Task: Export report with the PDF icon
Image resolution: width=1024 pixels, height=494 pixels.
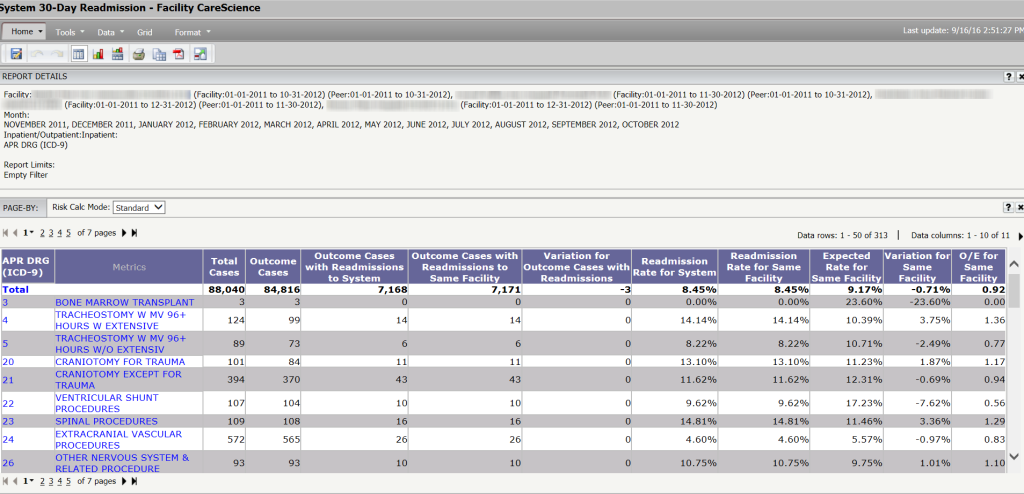Action: pyautogui.click(x=179, y=54)
